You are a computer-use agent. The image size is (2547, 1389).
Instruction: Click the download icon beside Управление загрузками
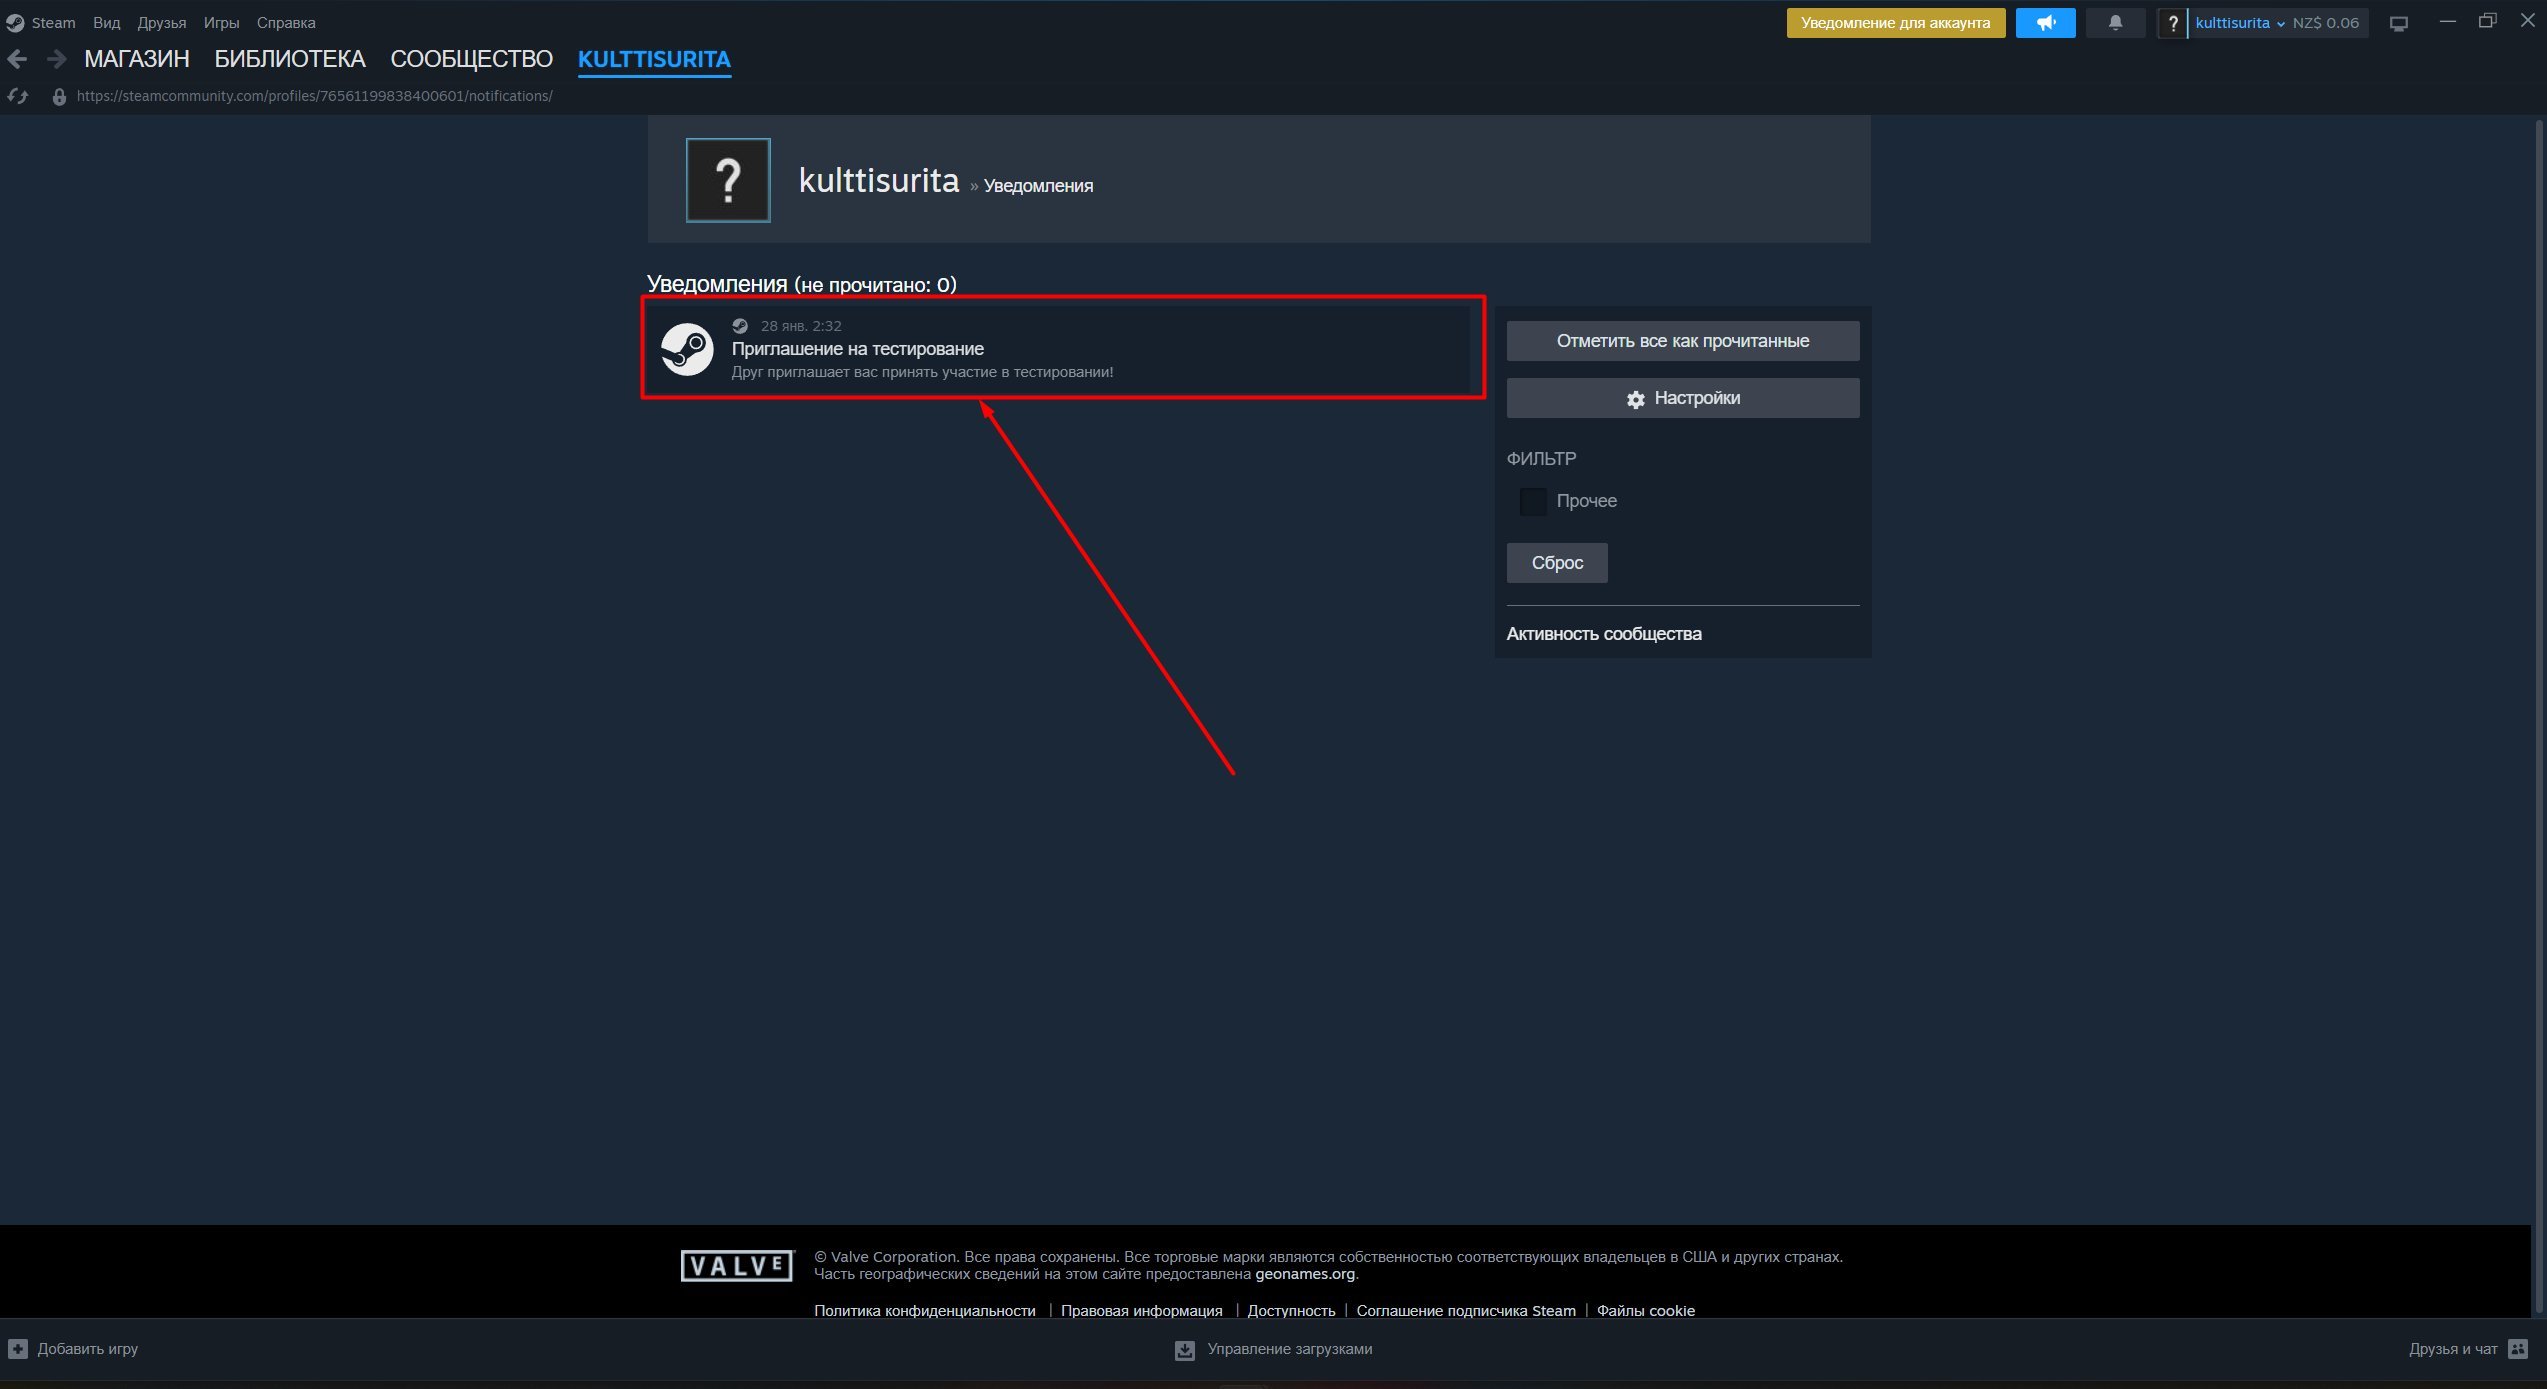[1184, 1350]
